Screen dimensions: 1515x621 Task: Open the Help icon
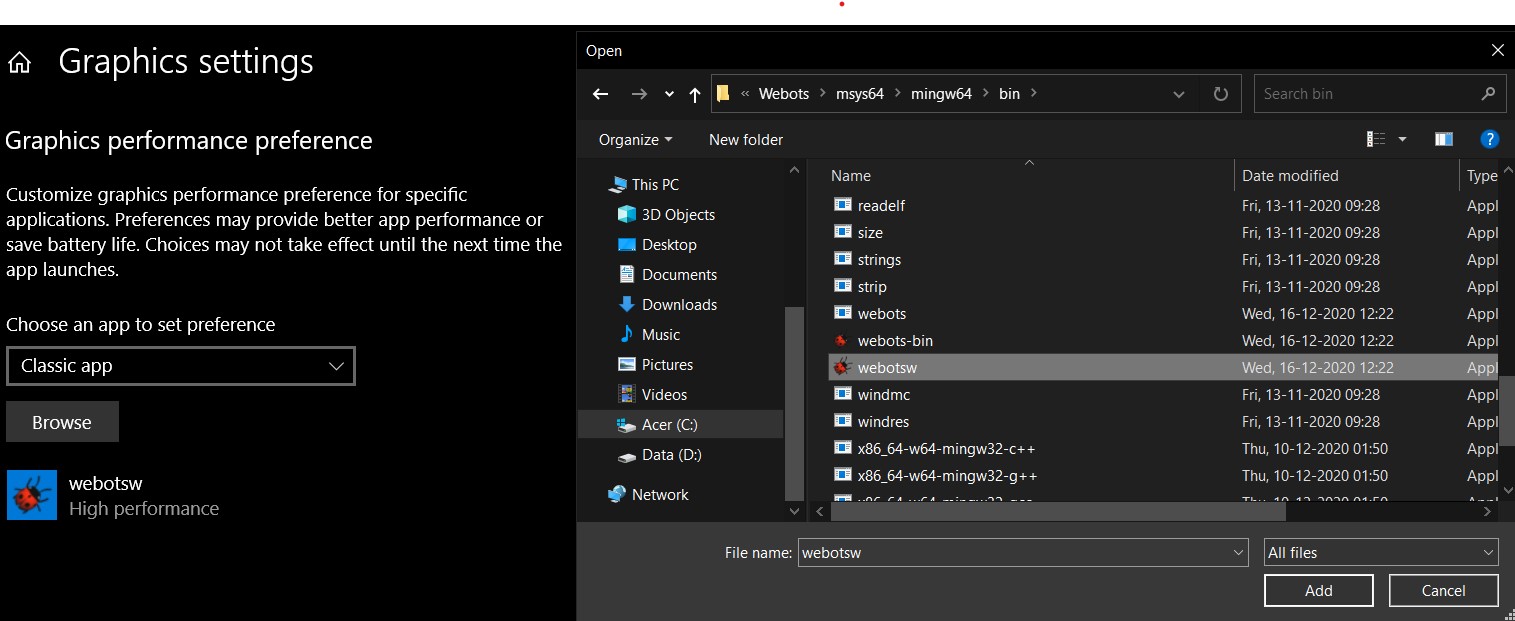[x=1489, y=140]
